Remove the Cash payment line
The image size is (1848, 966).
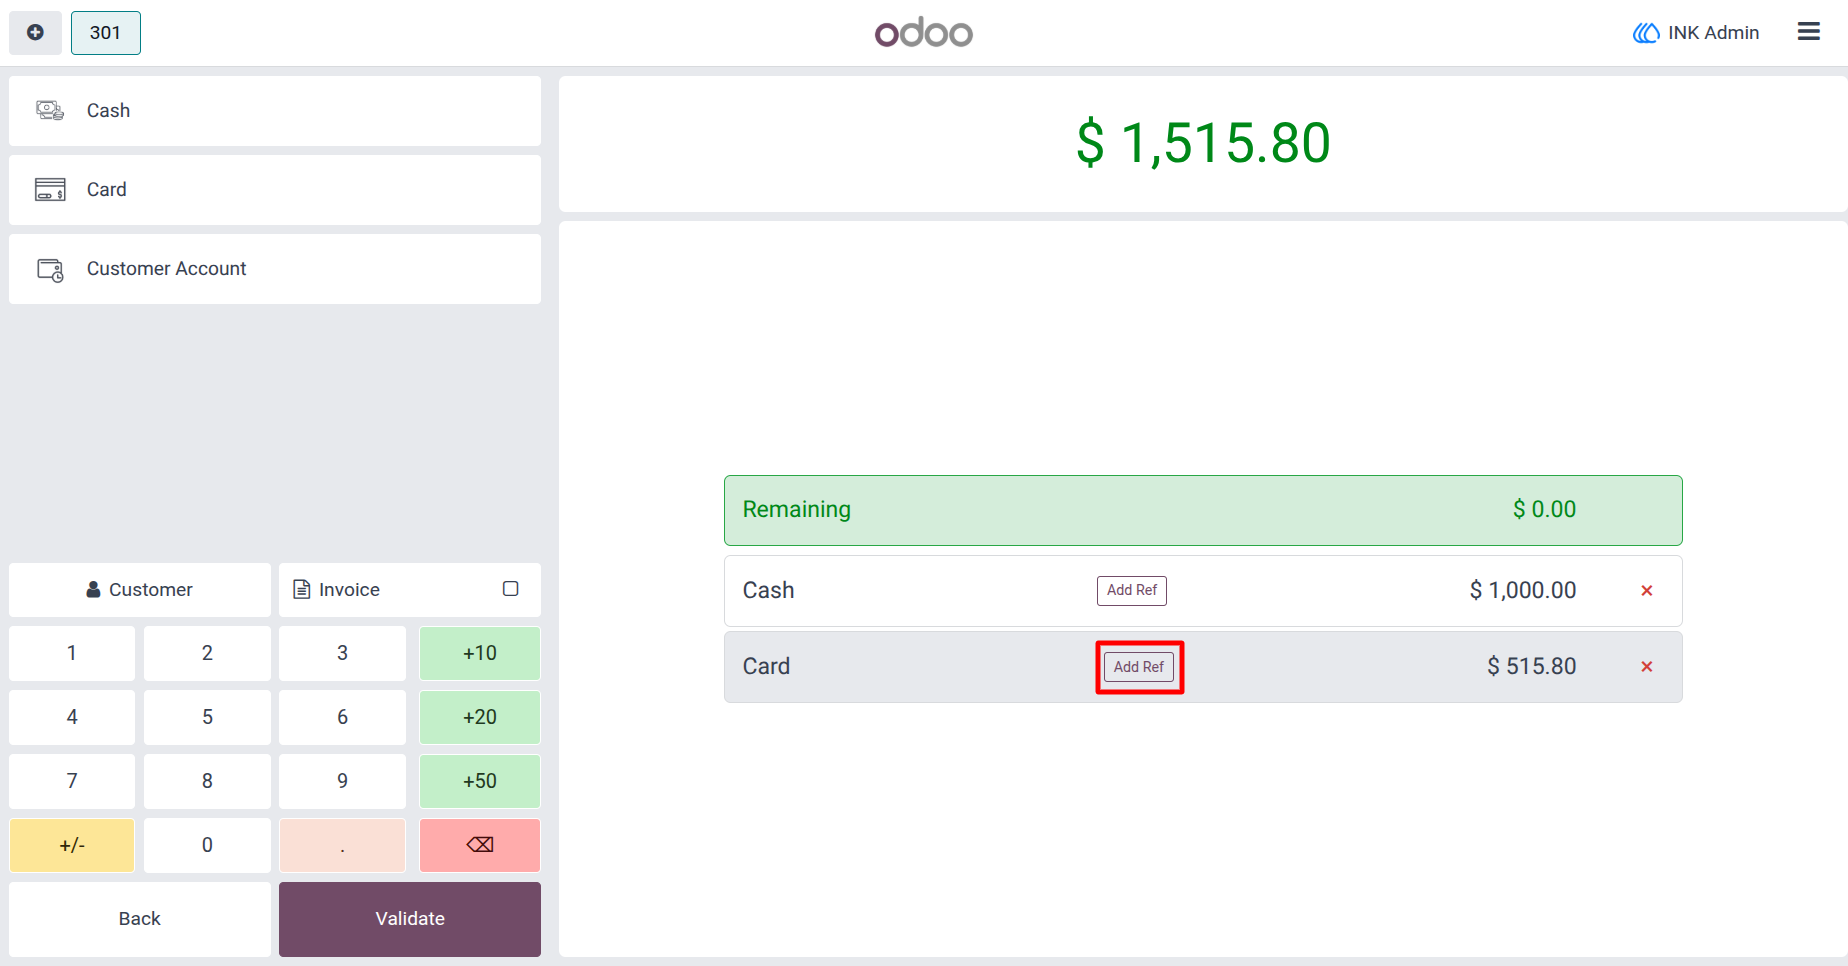1646,591
